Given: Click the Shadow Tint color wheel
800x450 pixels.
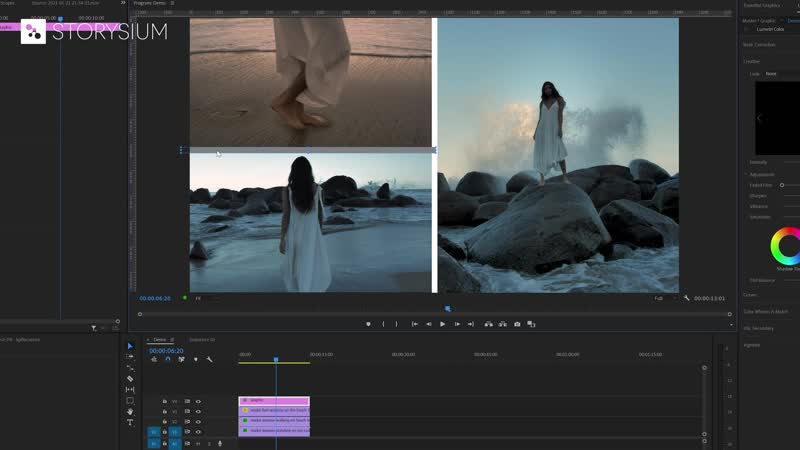Looking at the screenshot, I should (x=786, y=246).
